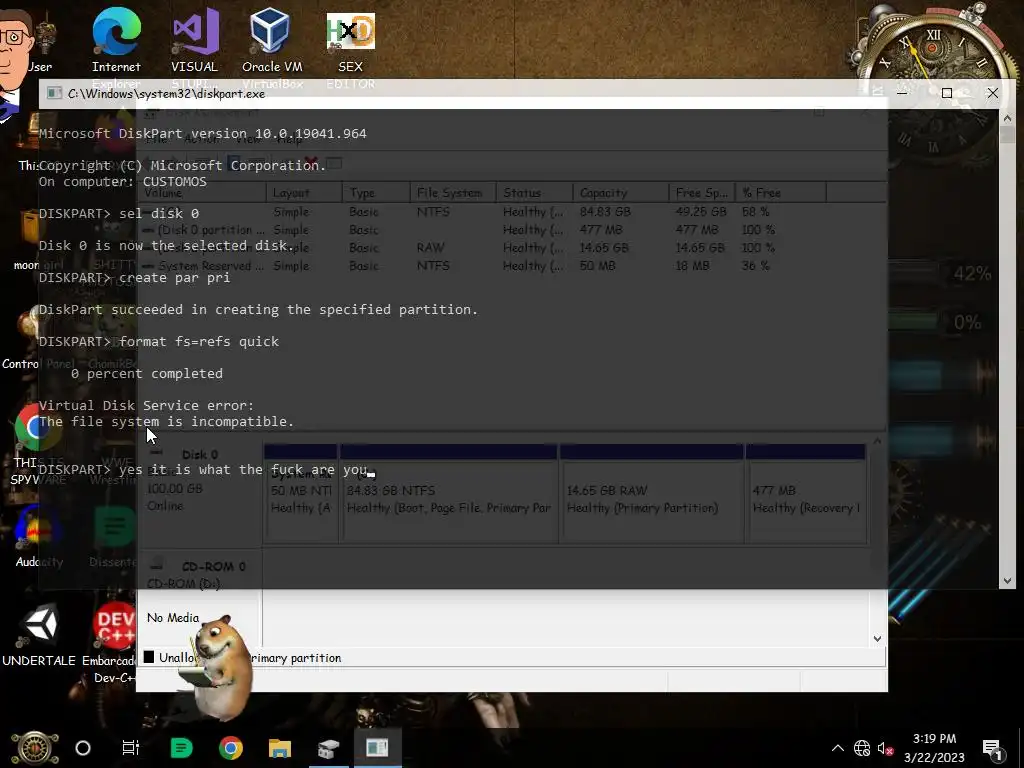
Task: Click the "No Media" text in Disk Management
Action: [x=173, y=618]
